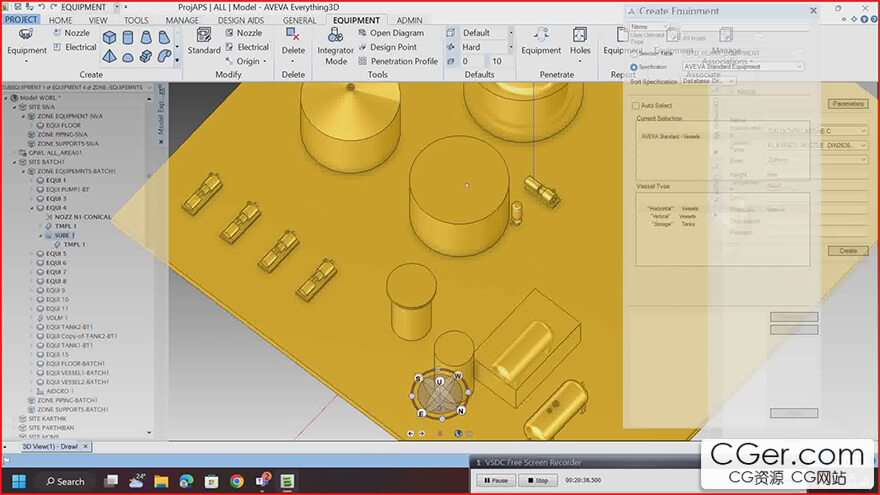The height and width of the screenshot is (495, 880).
Task: Open Google Chrome from the taskbar
Action: click(237, 481)
